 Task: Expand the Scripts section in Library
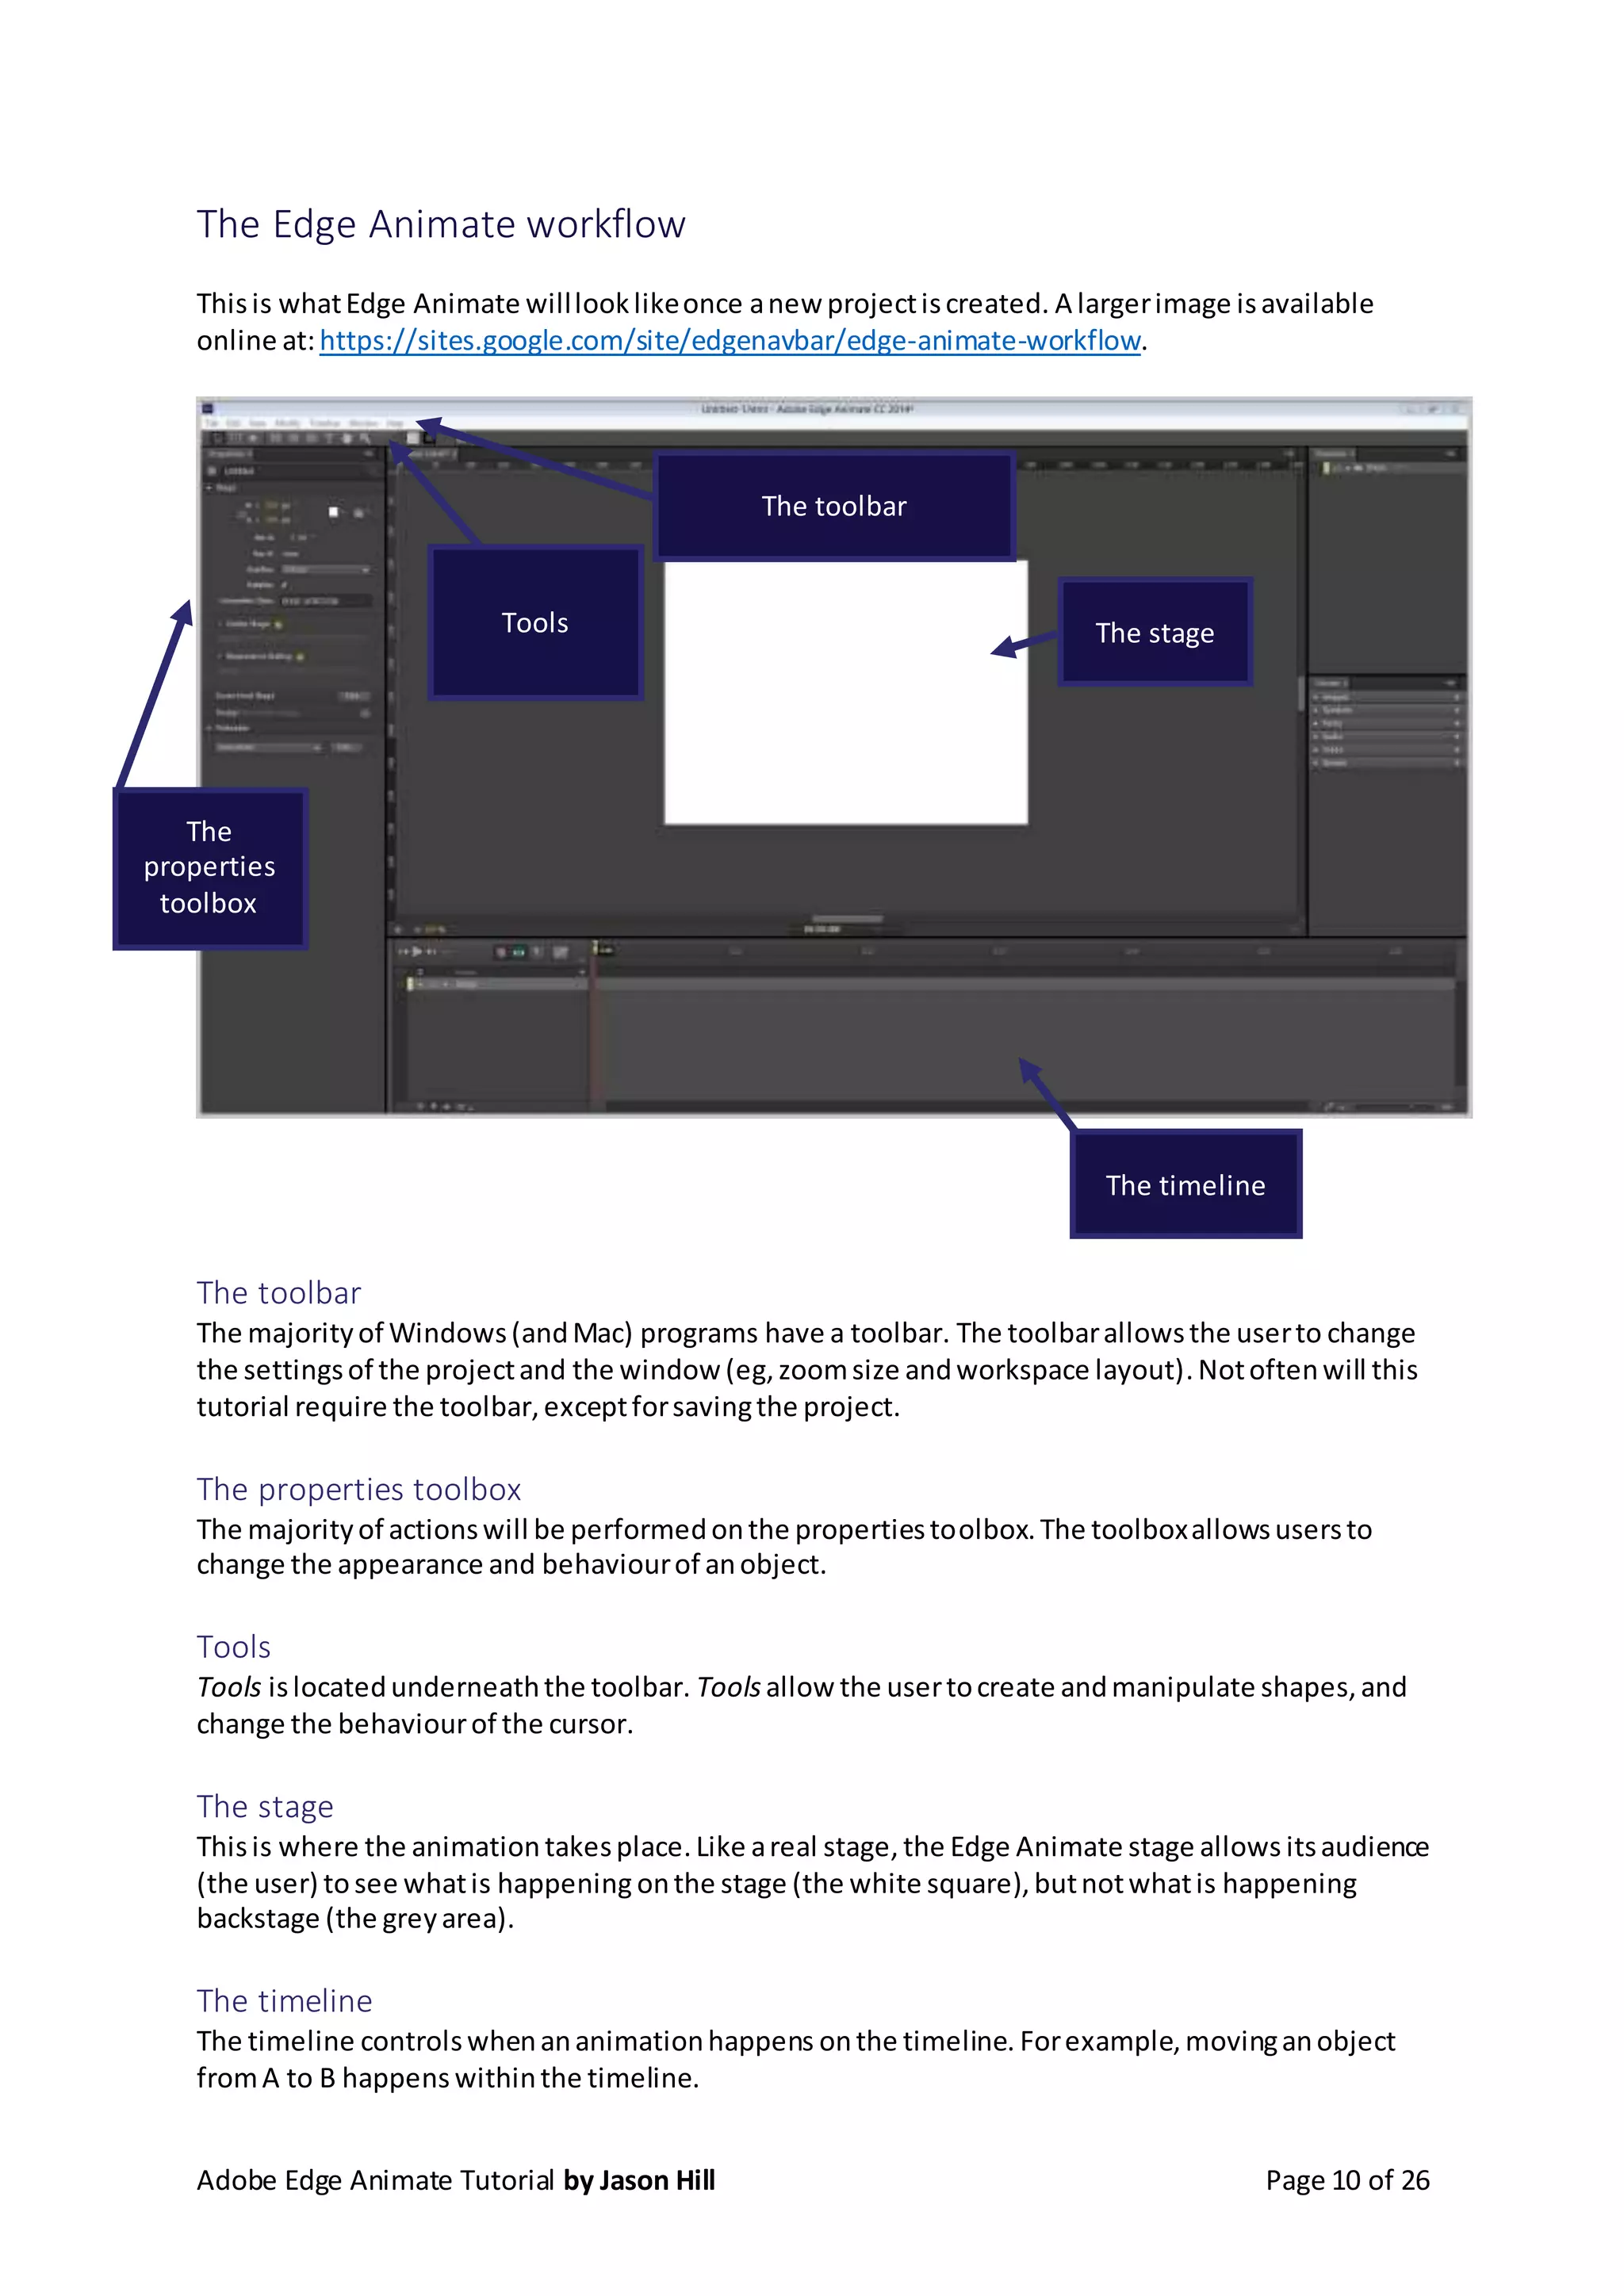(1315, 763)
